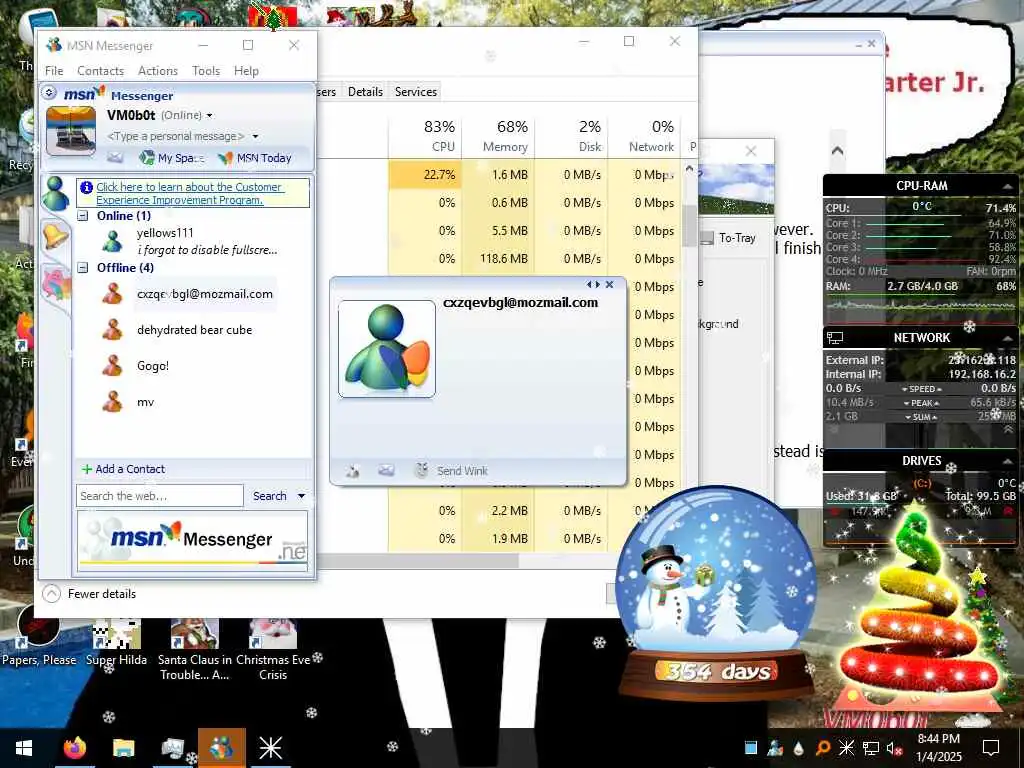Open the Tools menu
This screenshot has height=768, width=1024.
click(206, 71)
